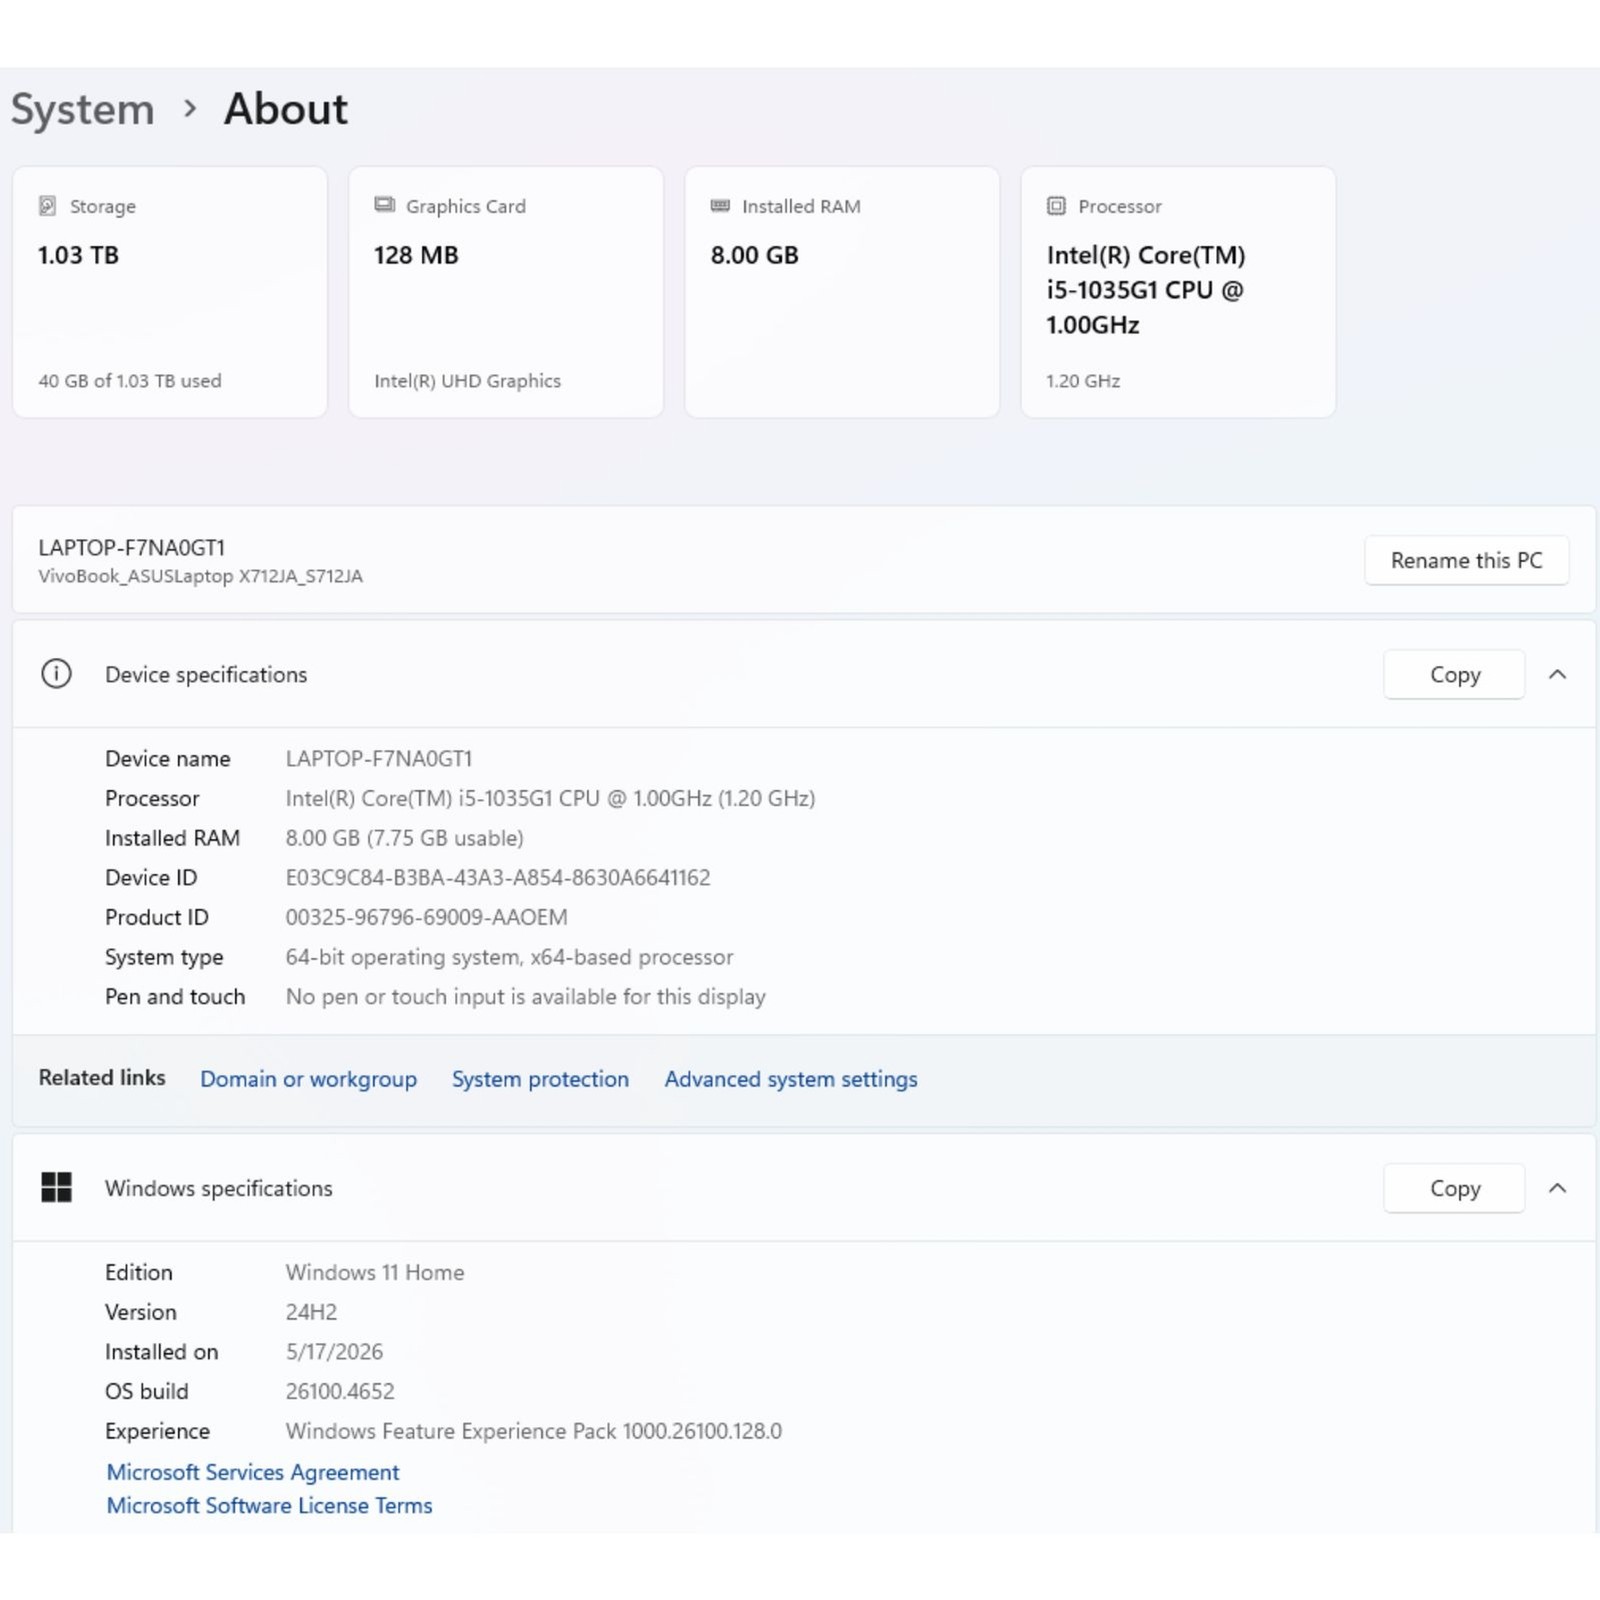
Task: Select the Windows Feature Experience Pack value
Action: (534, 1431)
